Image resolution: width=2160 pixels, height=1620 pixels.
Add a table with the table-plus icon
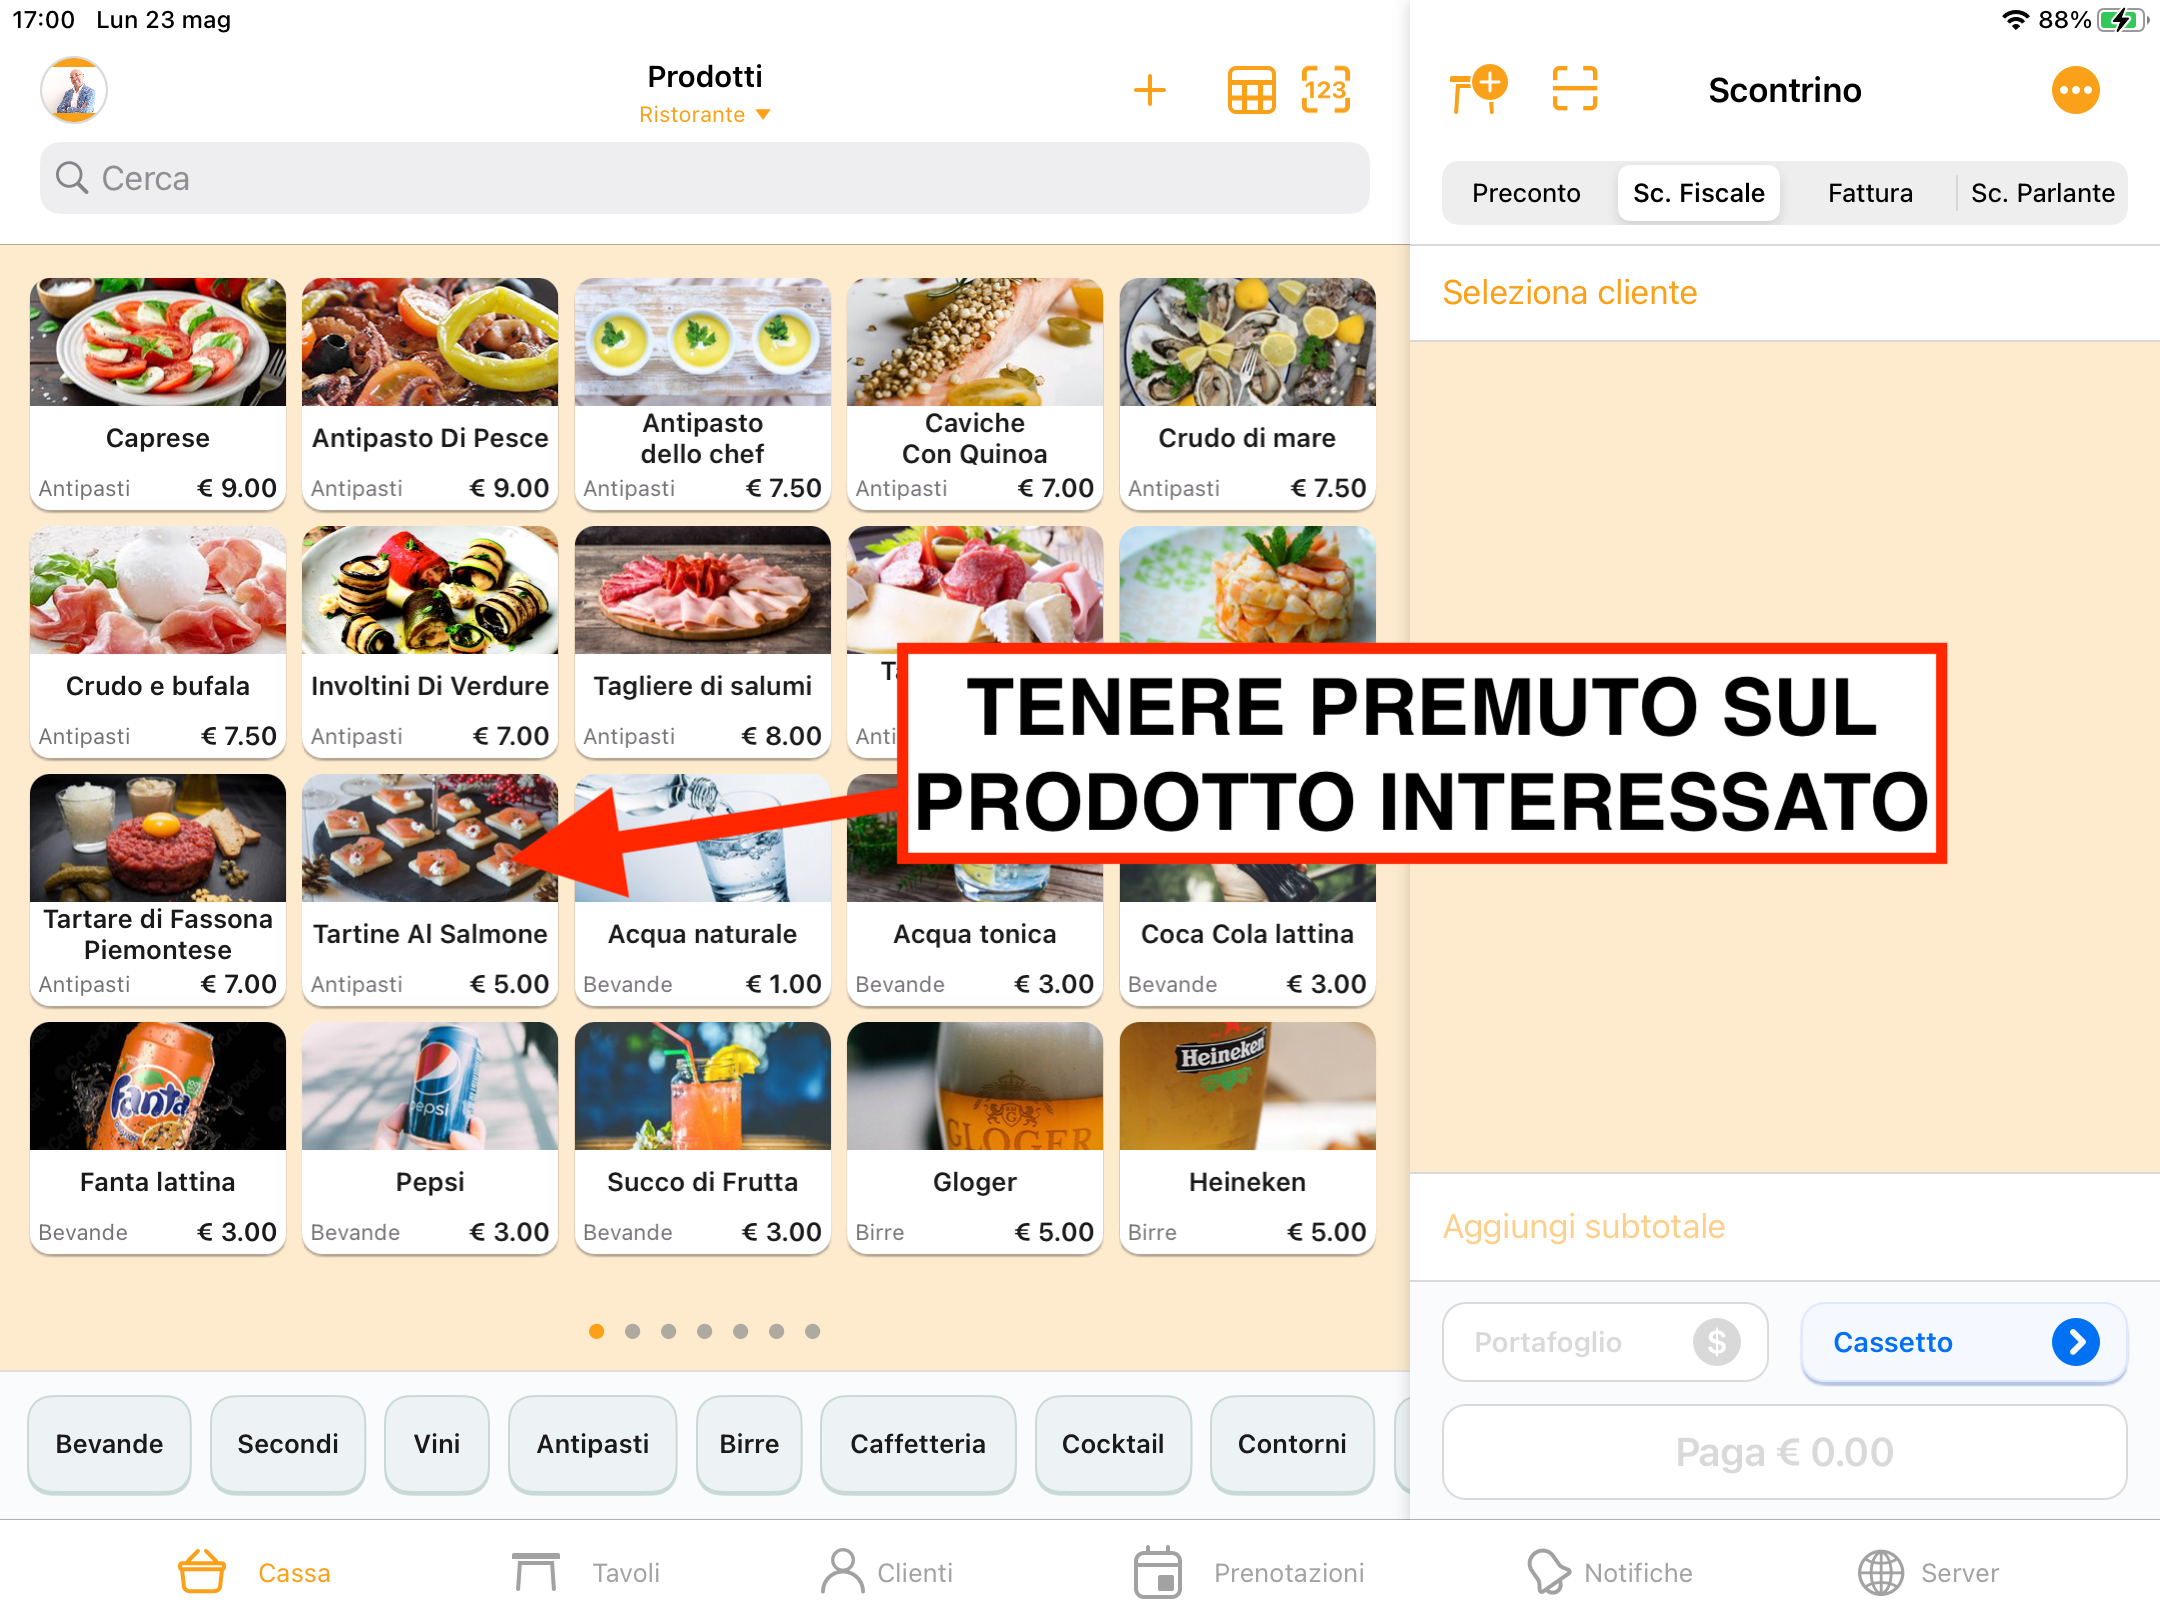[1478, 91]
